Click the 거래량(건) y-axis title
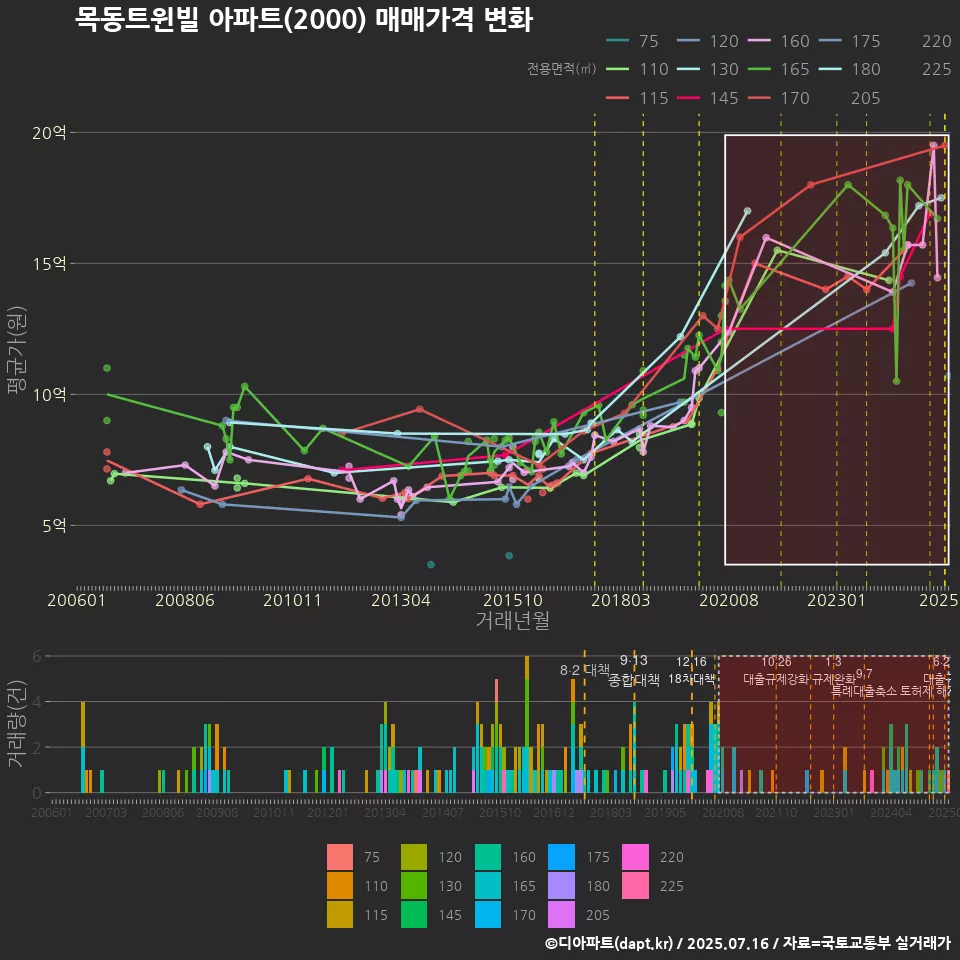Screen dimensions: 960x960 click(x=17, y=724)
